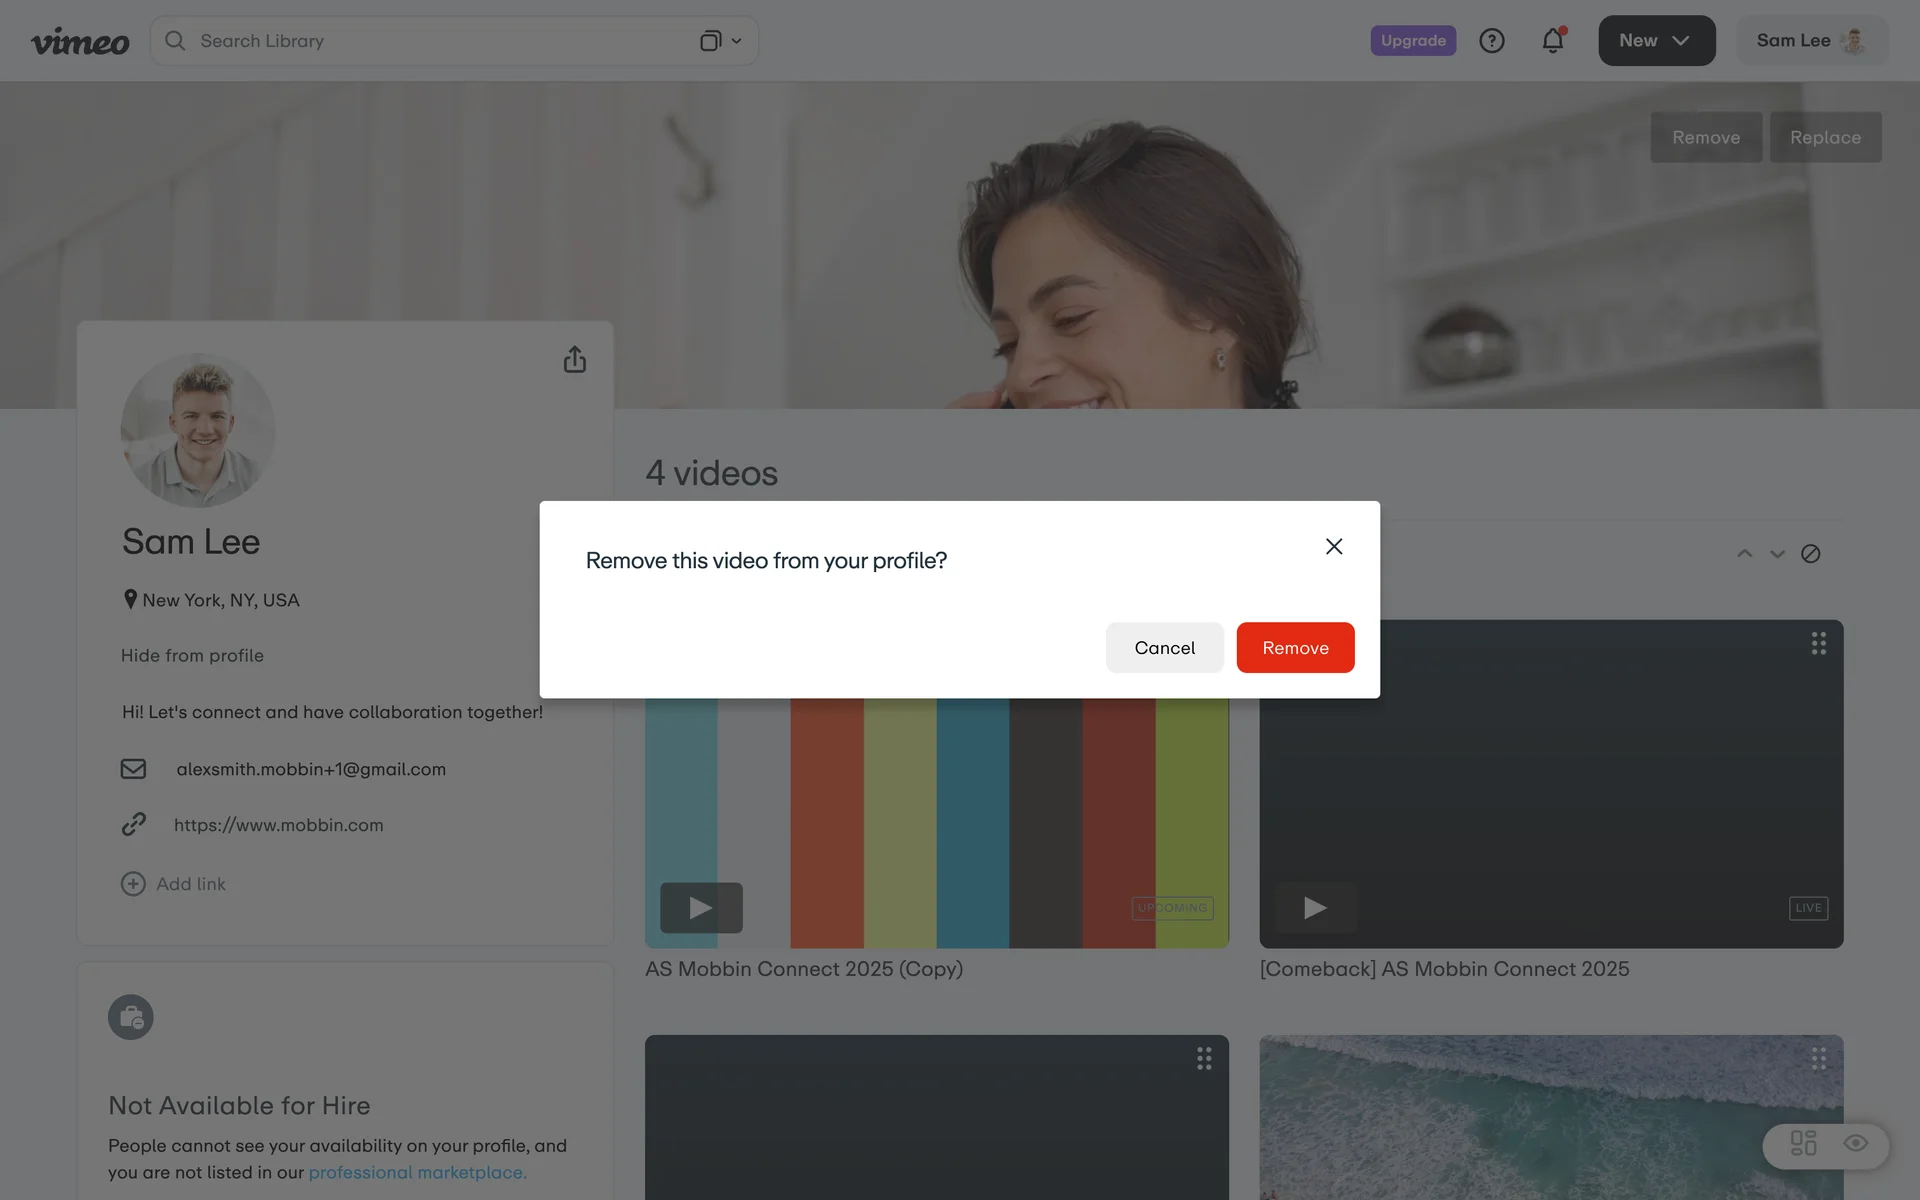
Task: Expand the New dropdown button
Action: (1656, 41)
